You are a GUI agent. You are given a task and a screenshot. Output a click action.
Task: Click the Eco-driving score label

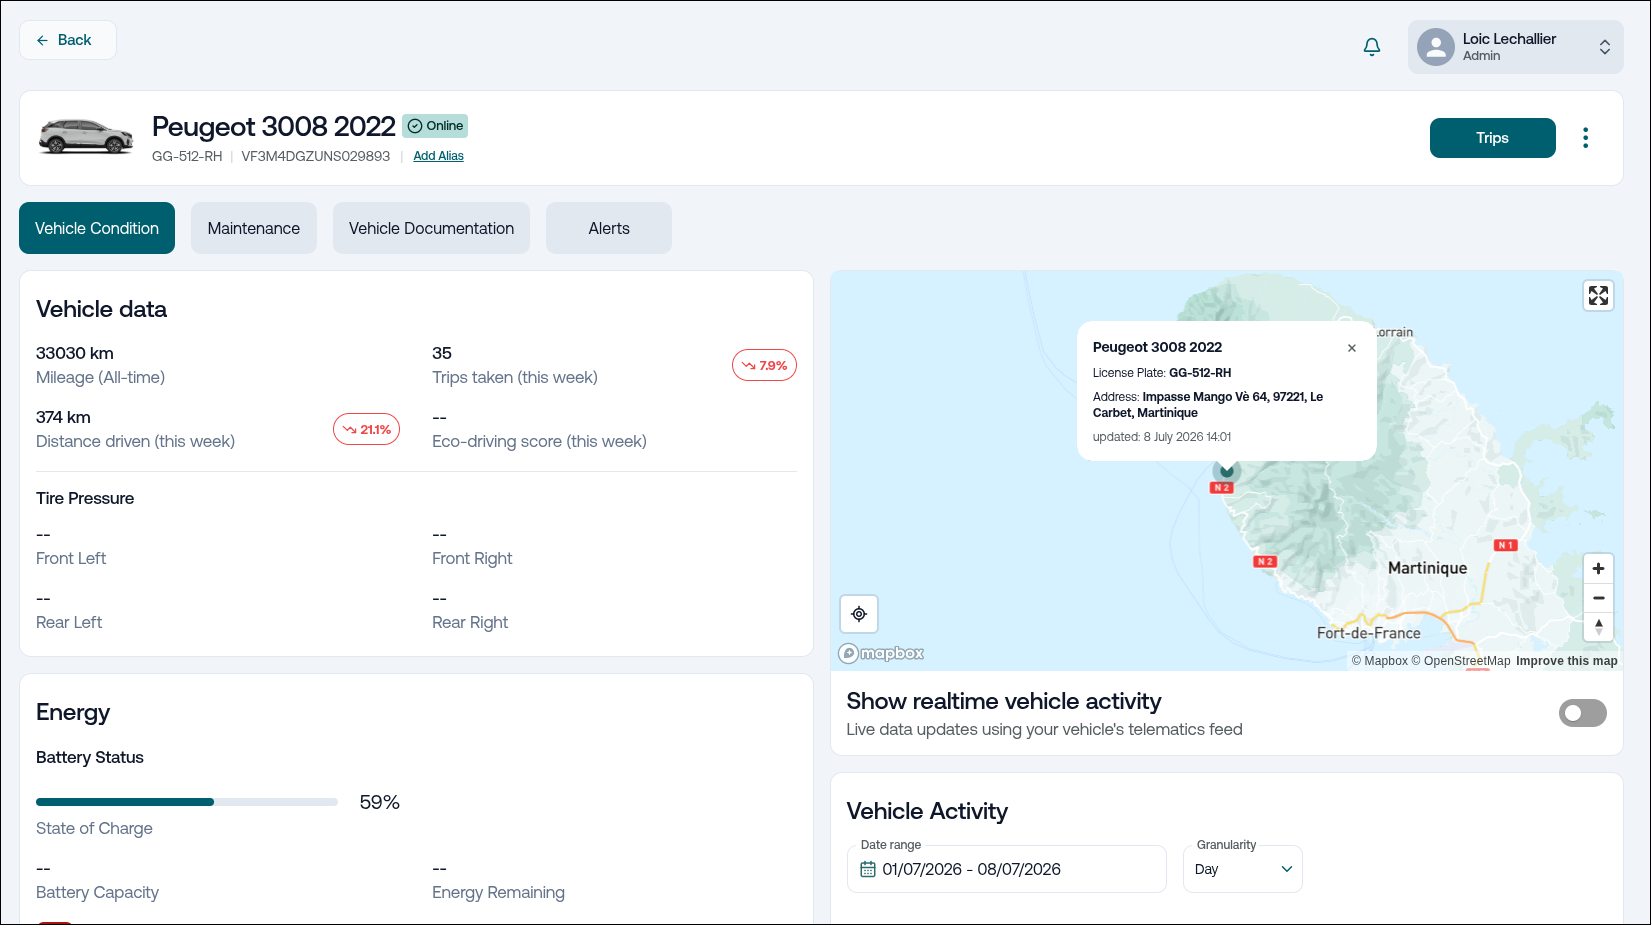point(539,442)
